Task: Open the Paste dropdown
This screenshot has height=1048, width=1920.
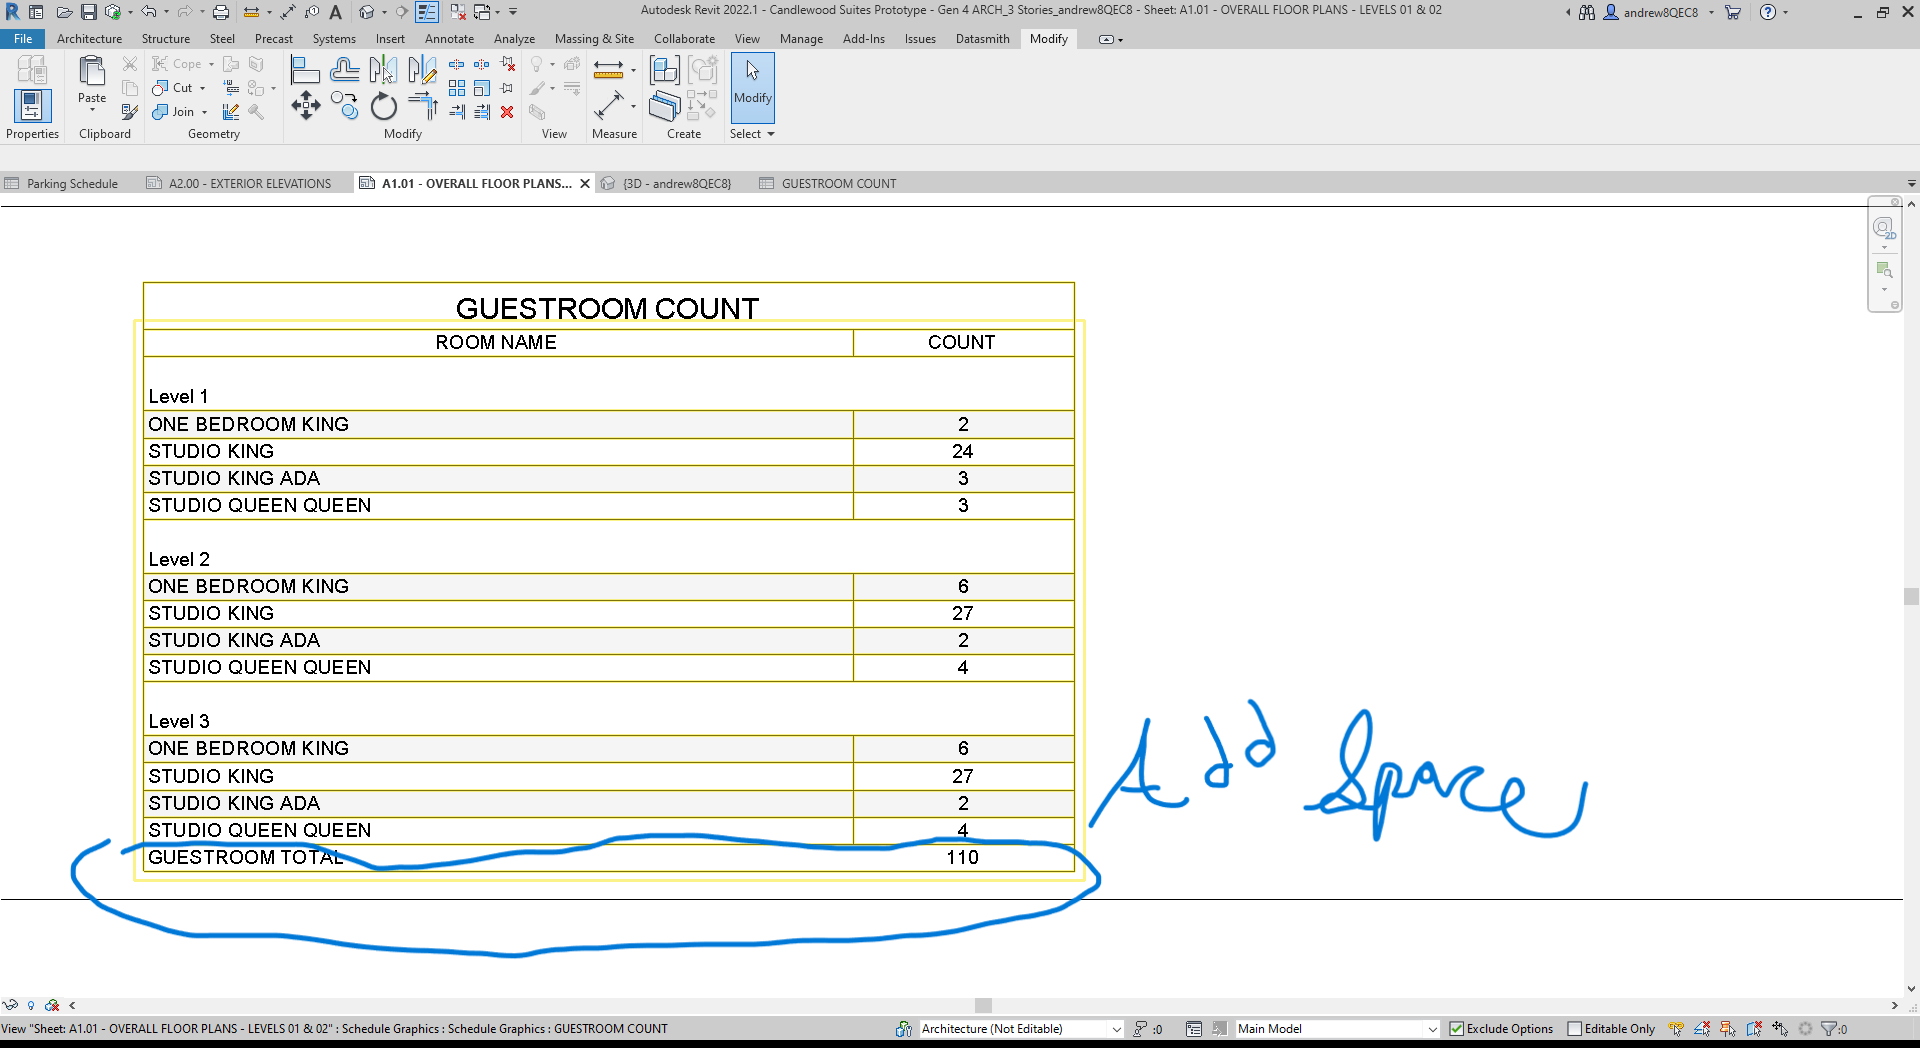Action: pos(91,110)
